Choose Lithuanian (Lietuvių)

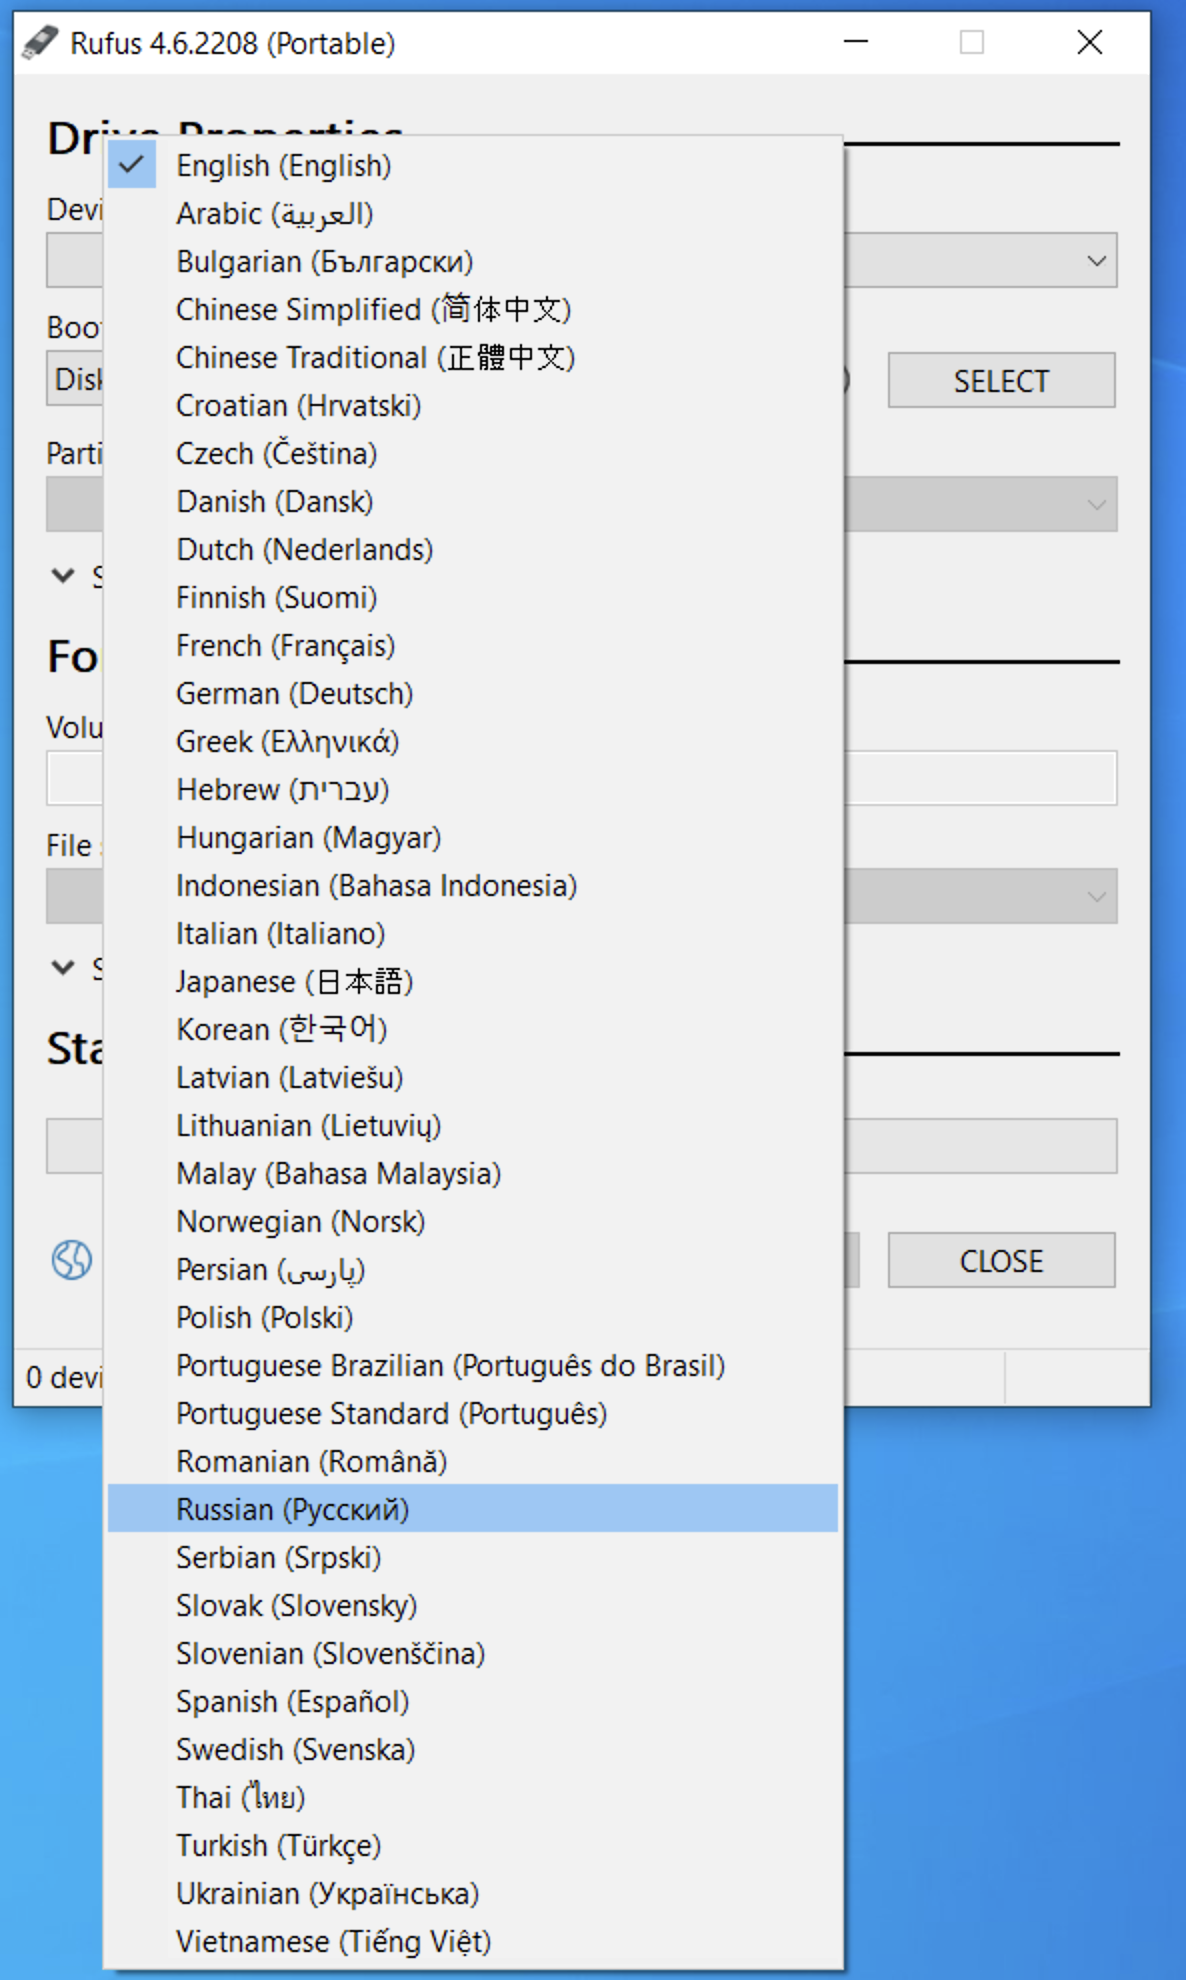(473, 1126)
